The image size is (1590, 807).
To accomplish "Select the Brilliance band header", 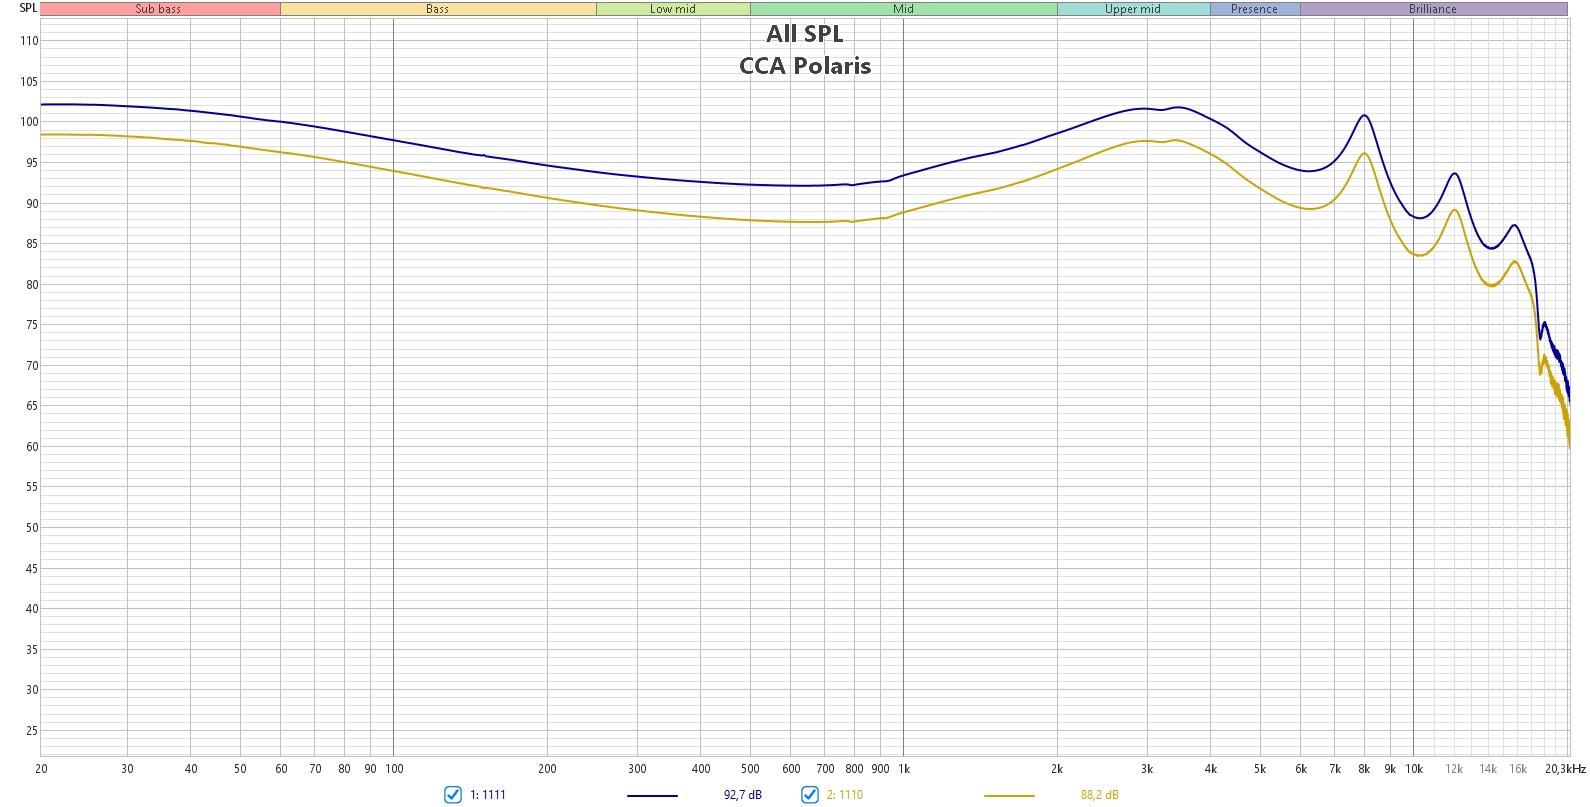I will [1433, 9].
